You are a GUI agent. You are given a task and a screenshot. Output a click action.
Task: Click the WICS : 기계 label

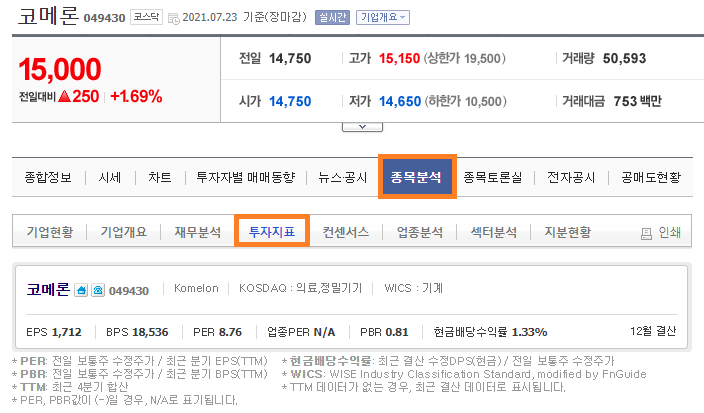414,288
